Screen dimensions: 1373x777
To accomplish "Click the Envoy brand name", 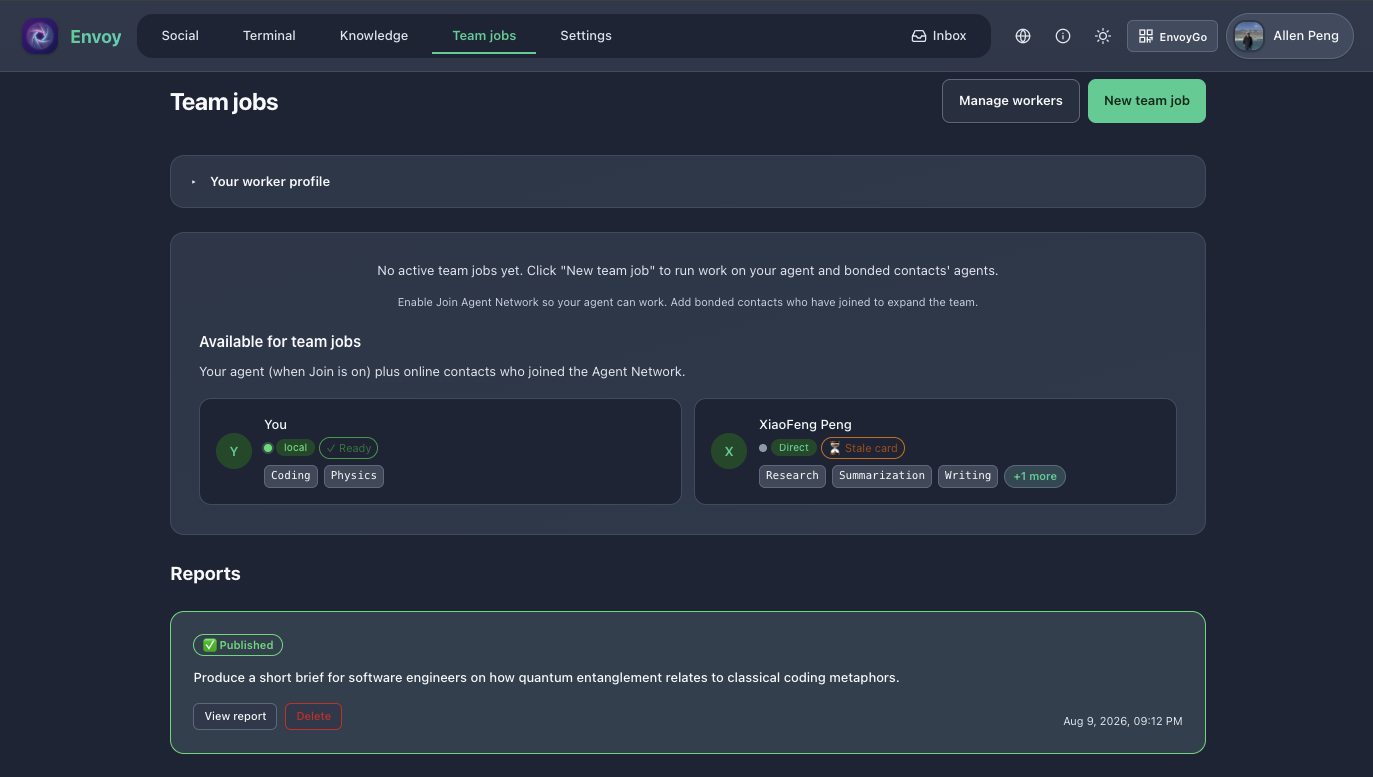I will [96, 37].
